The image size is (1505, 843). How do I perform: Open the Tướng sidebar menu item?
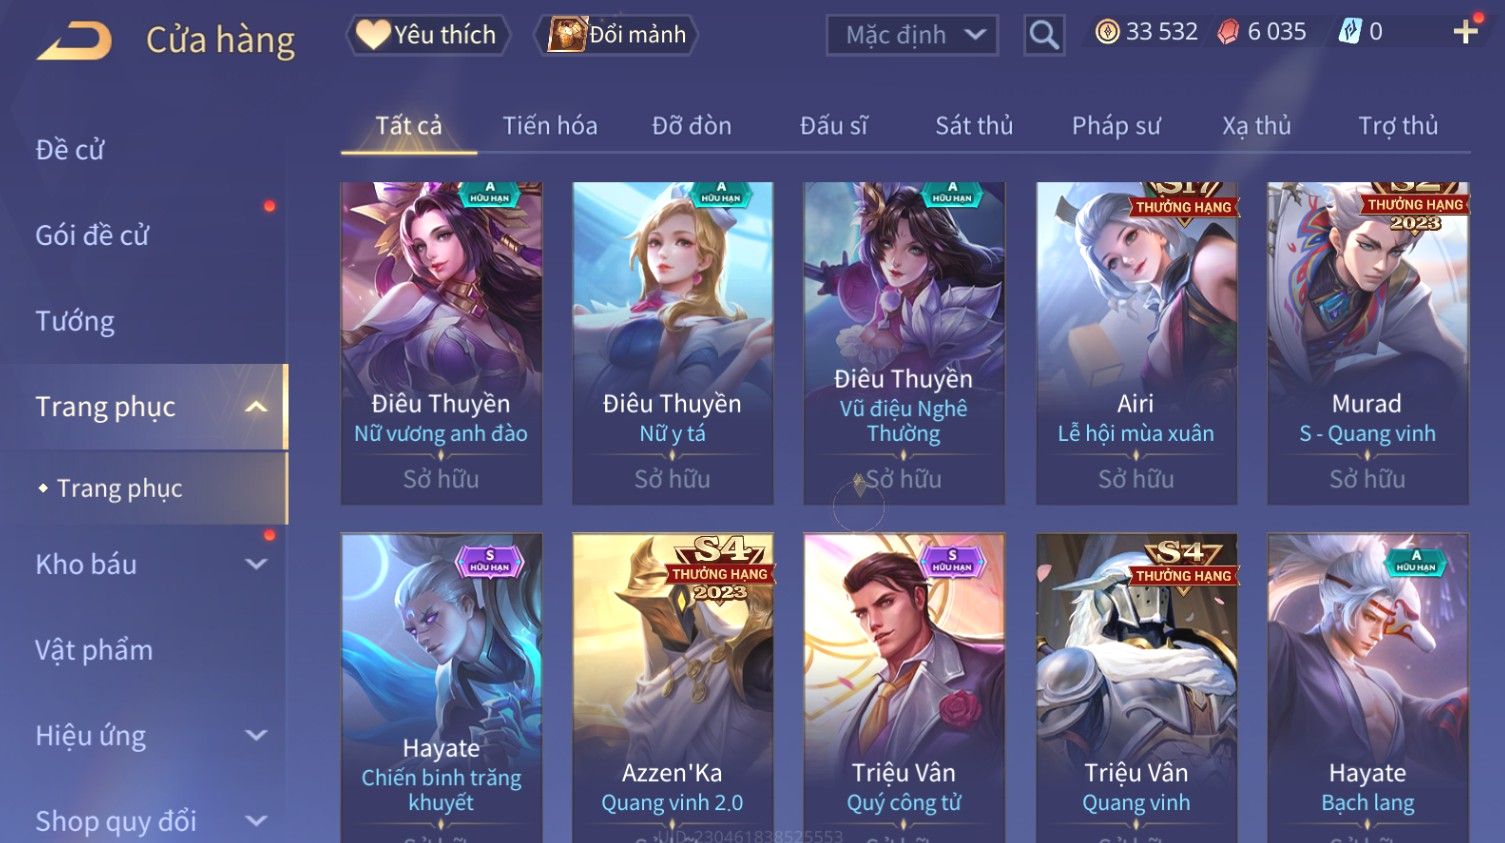(x=75, y=321)
